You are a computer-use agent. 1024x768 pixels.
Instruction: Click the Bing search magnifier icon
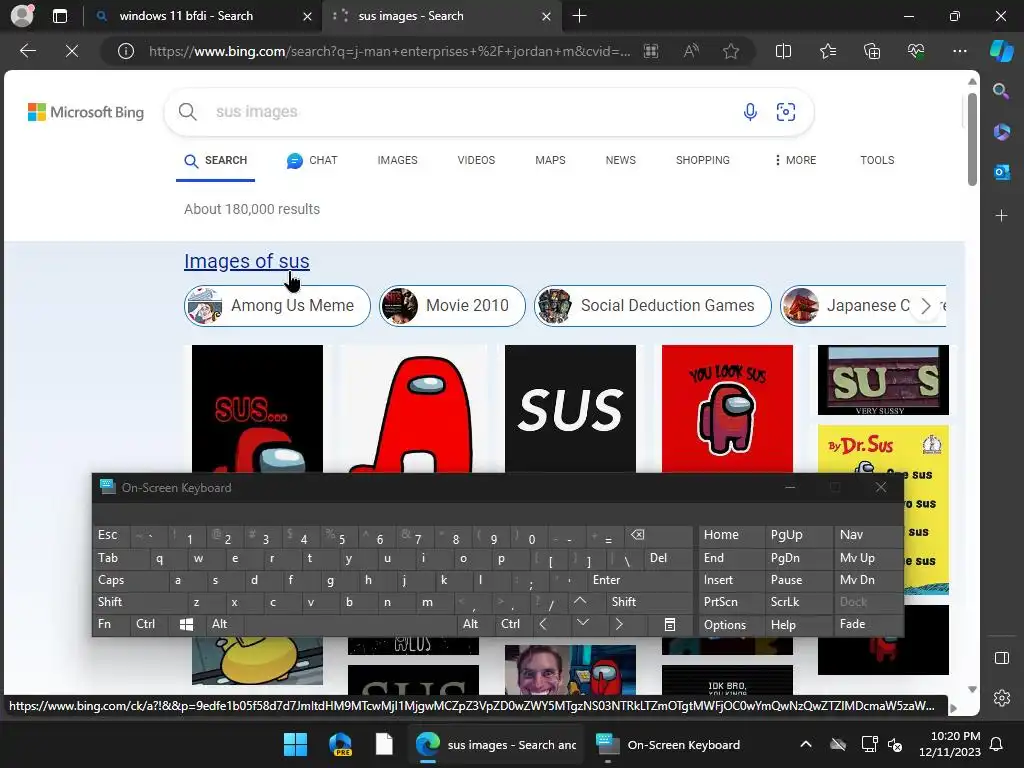(x=187, y=112)
